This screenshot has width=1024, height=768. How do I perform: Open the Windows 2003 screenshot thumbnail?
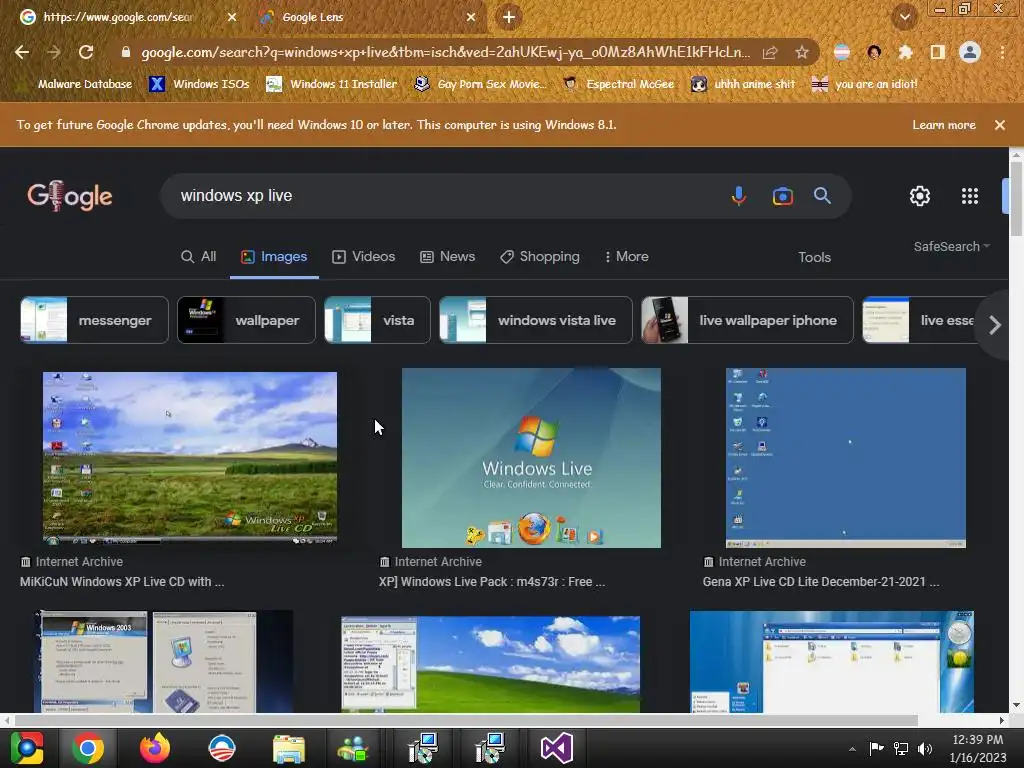click(x=164, y=662)
